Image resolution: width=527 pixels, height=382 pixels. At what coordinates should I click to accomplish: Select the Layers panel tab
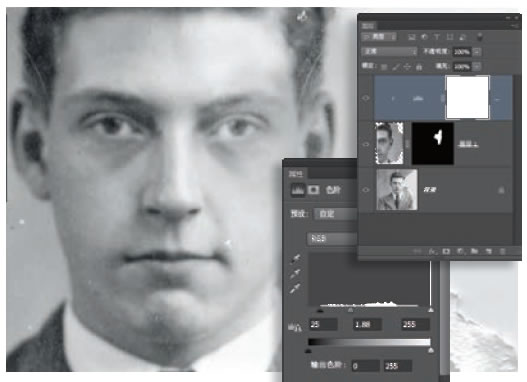tap(368, 26)
